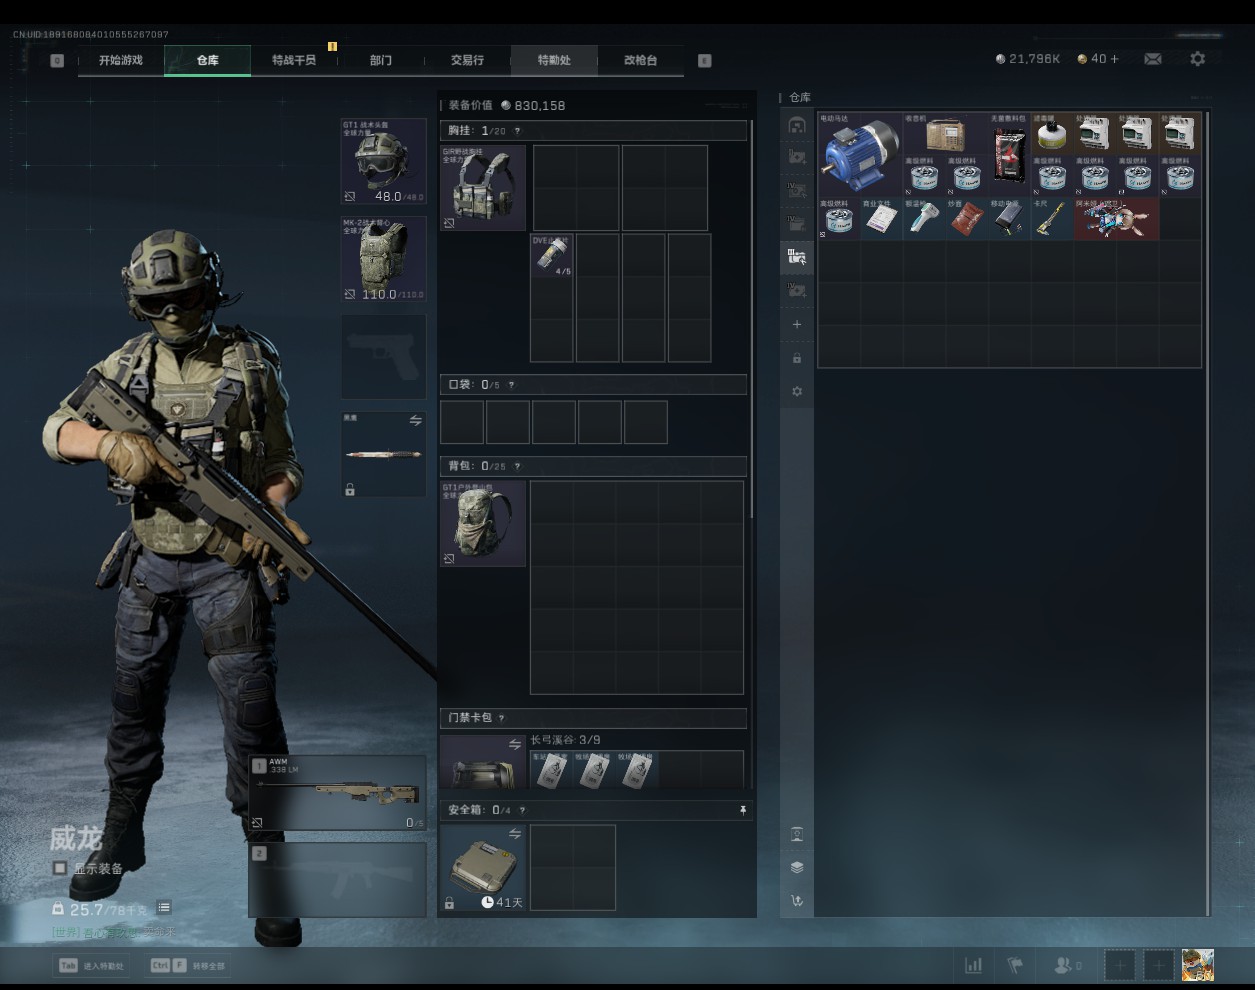Open the 特勤处 tab
The image size is (1255, 990).
click(554, 60)
